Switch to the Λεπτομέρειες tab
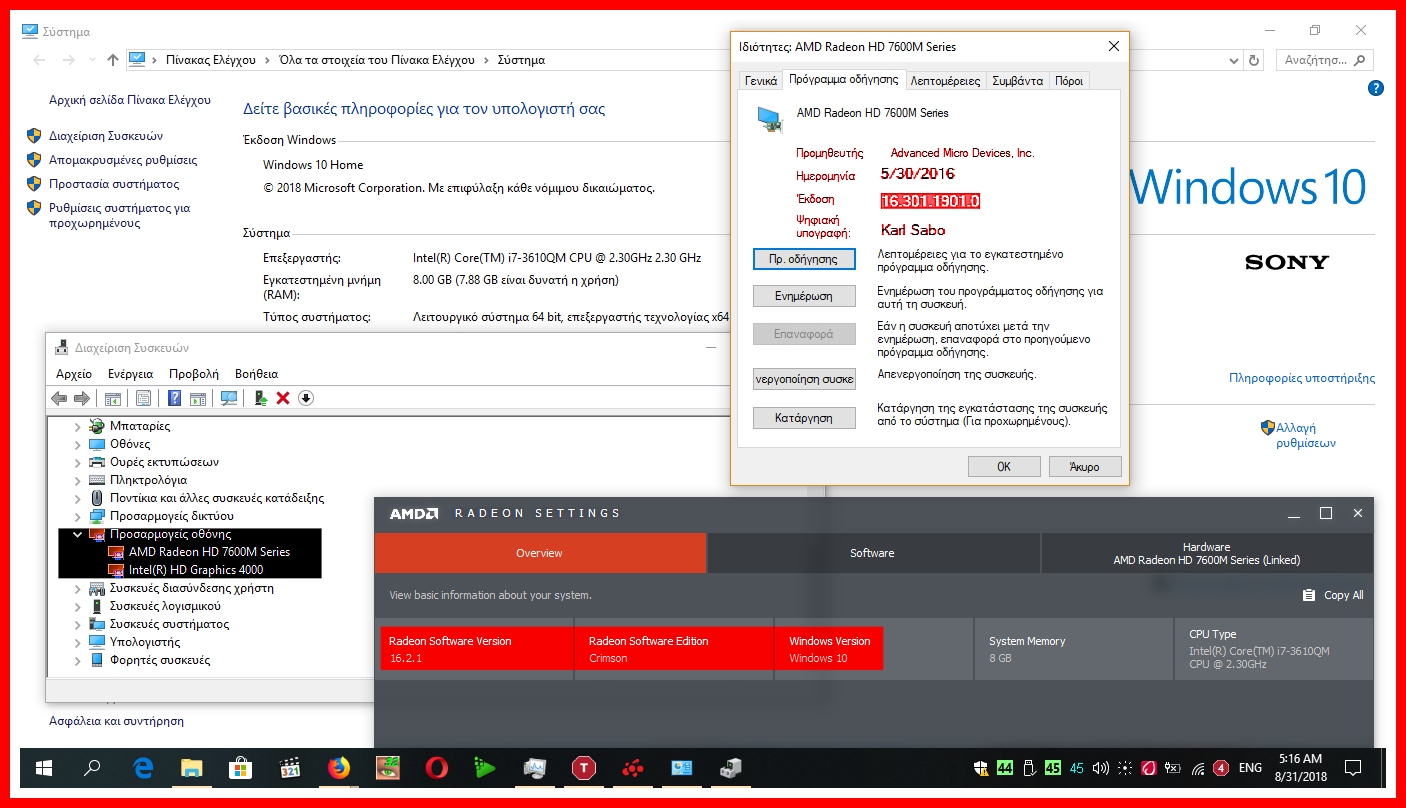Screen dimensions: 1406x808 [945, 81]
